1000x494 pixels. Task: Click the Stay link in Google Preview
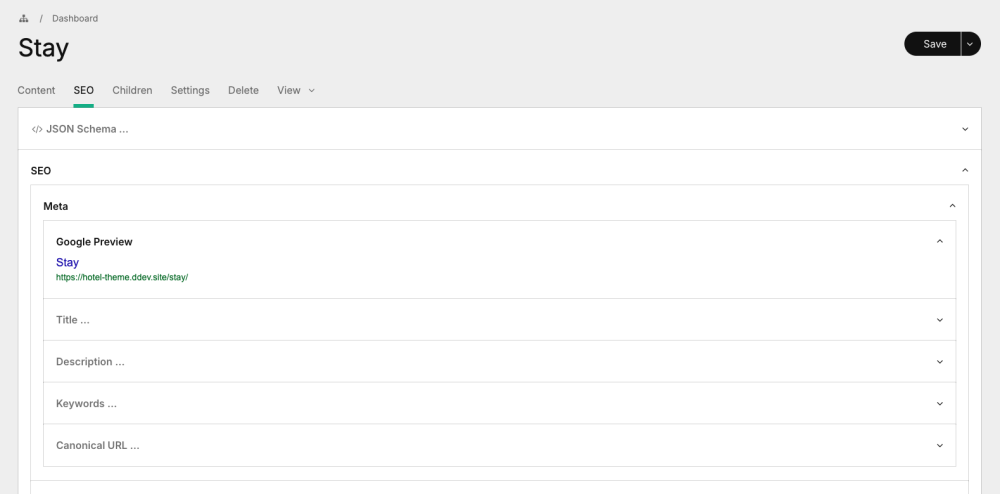pos(67,263)
